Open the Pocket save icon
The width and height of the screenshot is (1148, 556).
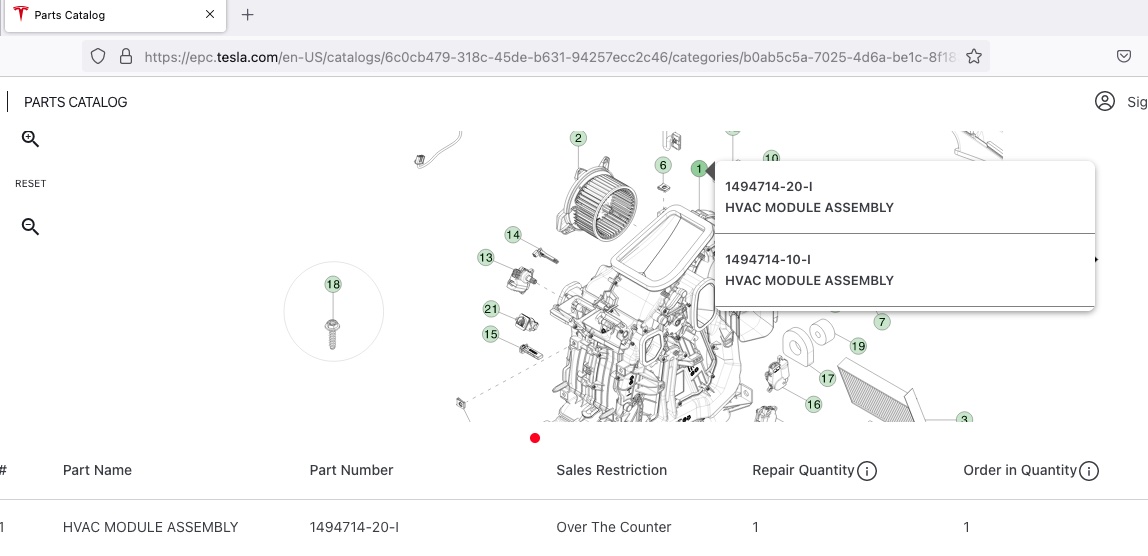(1124, 56)
